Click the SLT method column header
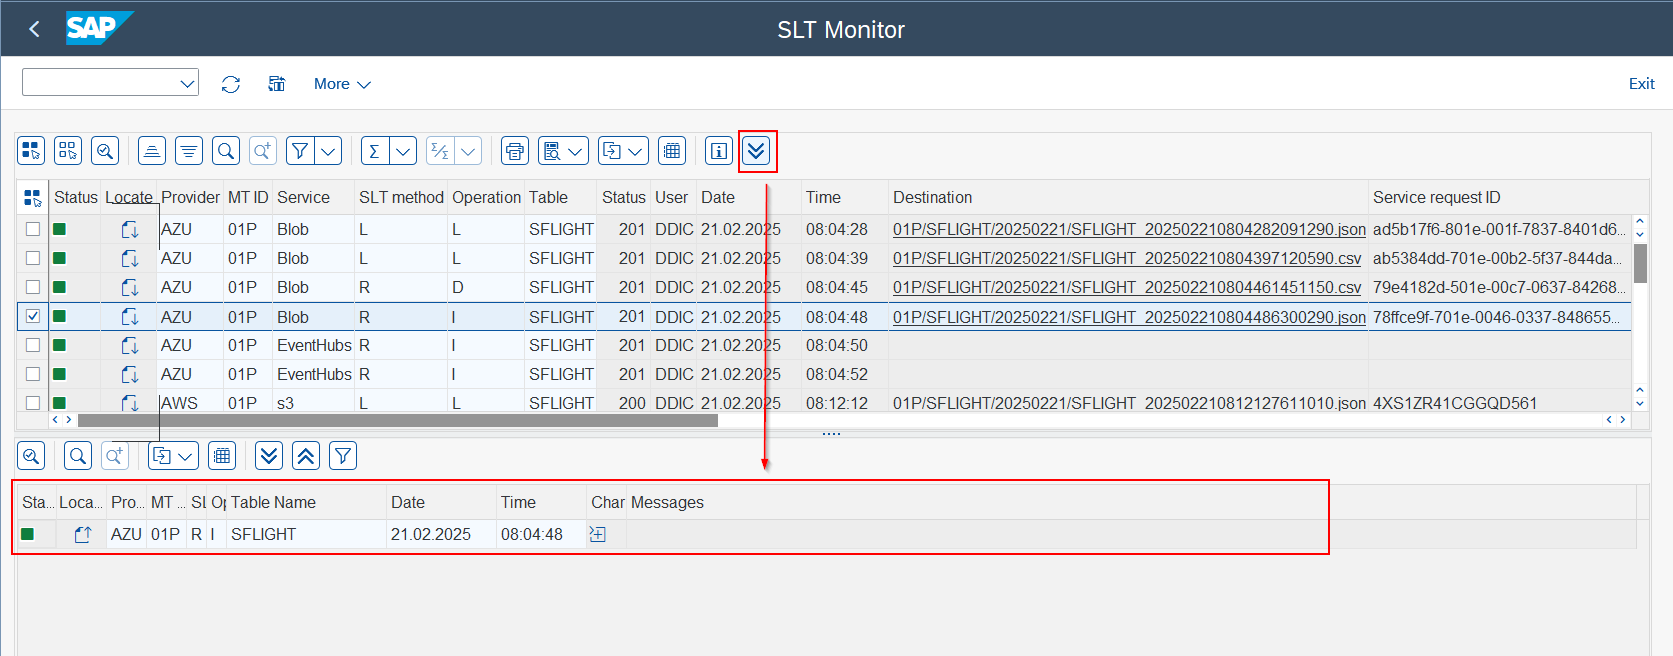Viewport: 1673px width, 656px height. [x=401, y=197]
